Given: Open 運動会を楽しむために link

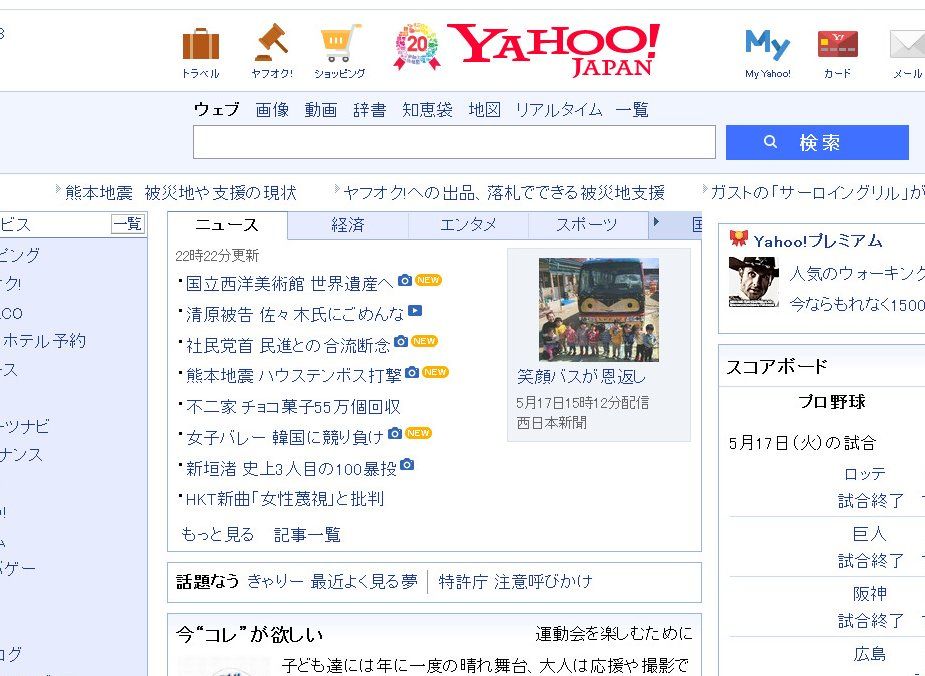Looking at the screenshot, I should pos(614,634).
